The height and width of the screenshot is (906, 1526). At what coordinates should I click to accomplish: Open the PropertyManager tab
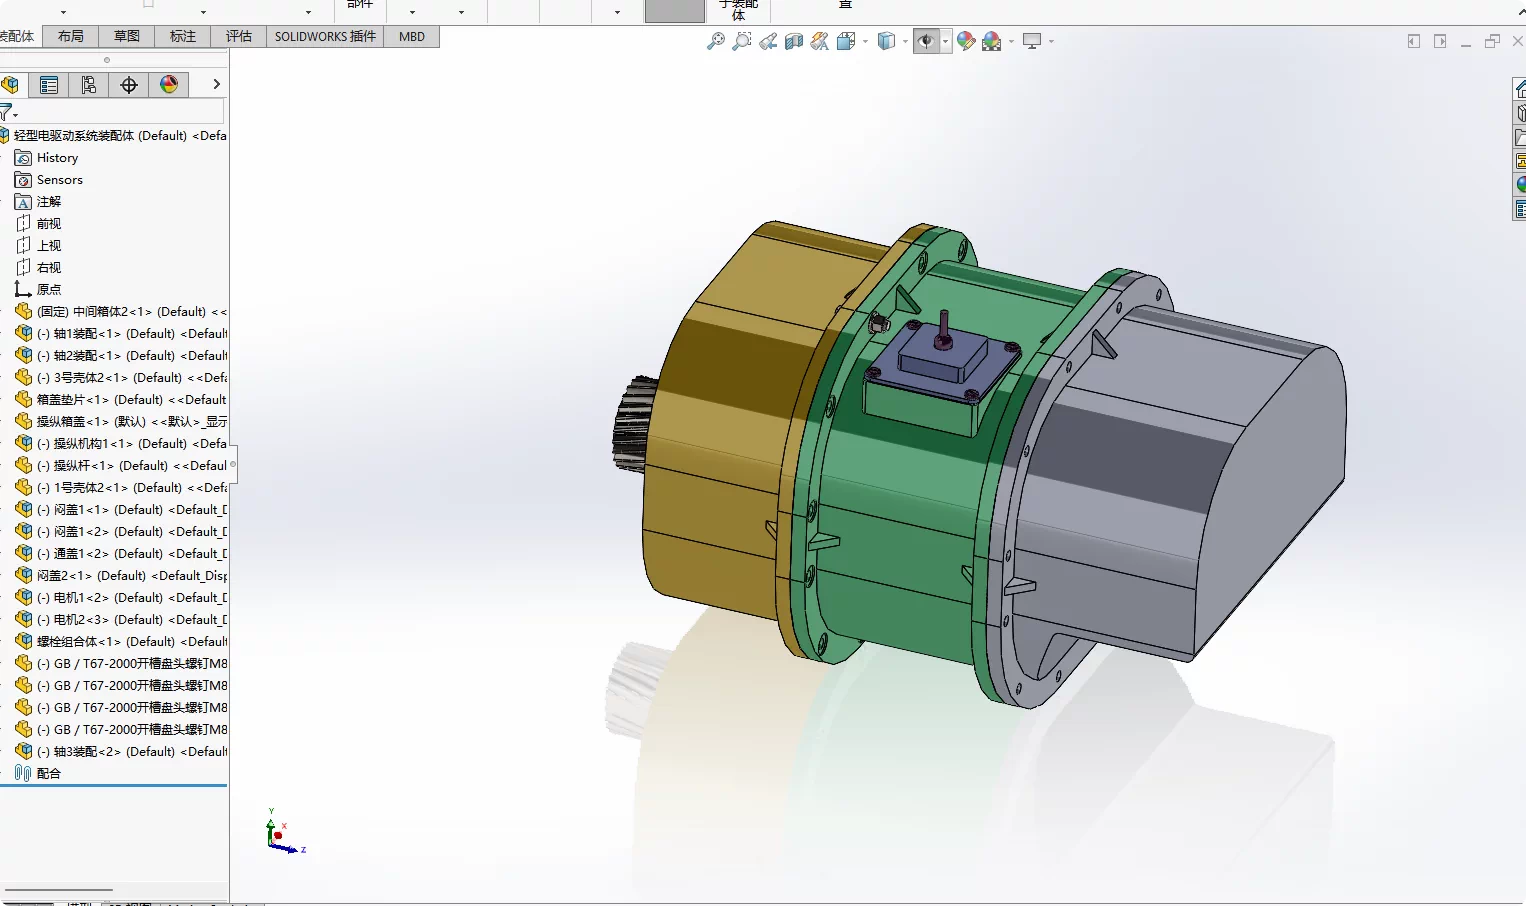pyautogui.click(x=48, y=85)
